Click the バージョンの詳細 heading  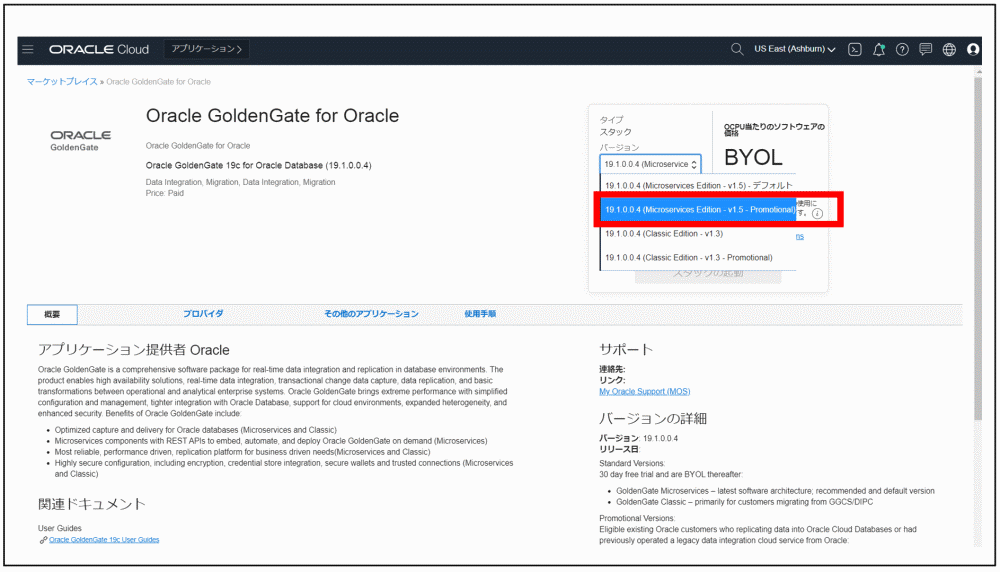click(x=652, y=419)
